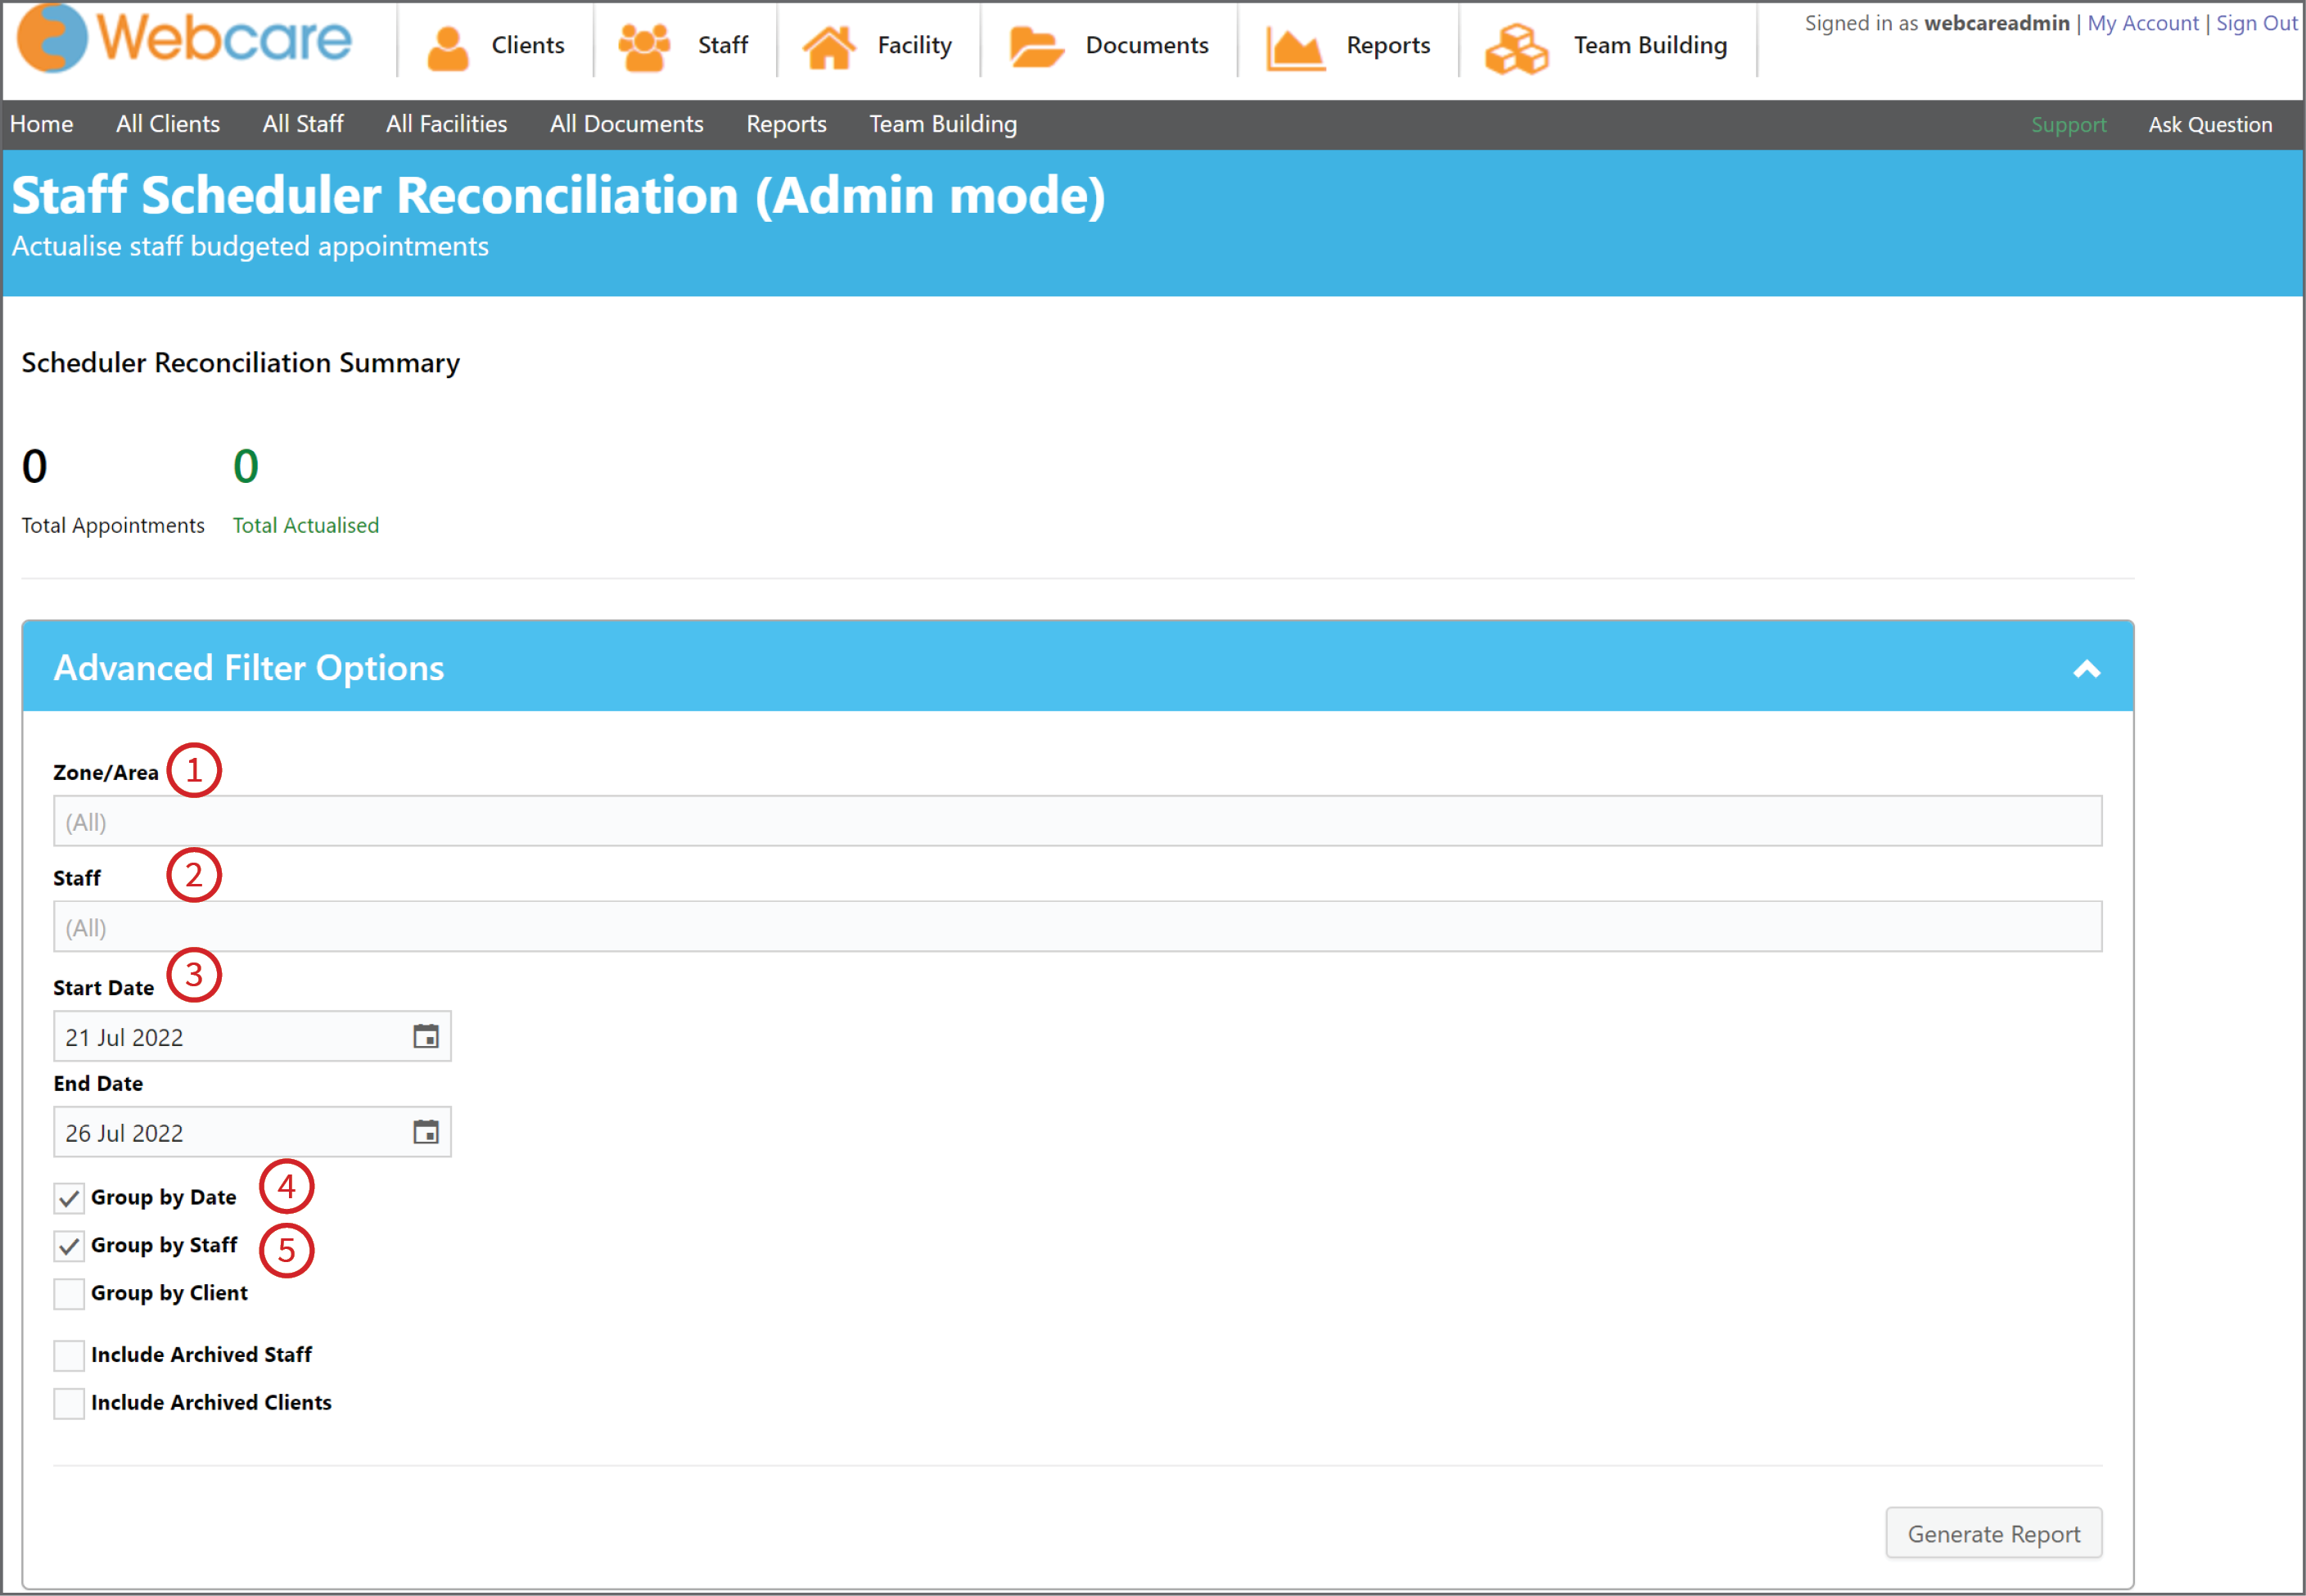Open the Team Building blocks icon
This screenshot has height=1596, width=2306.
[x=1516, y=48]
